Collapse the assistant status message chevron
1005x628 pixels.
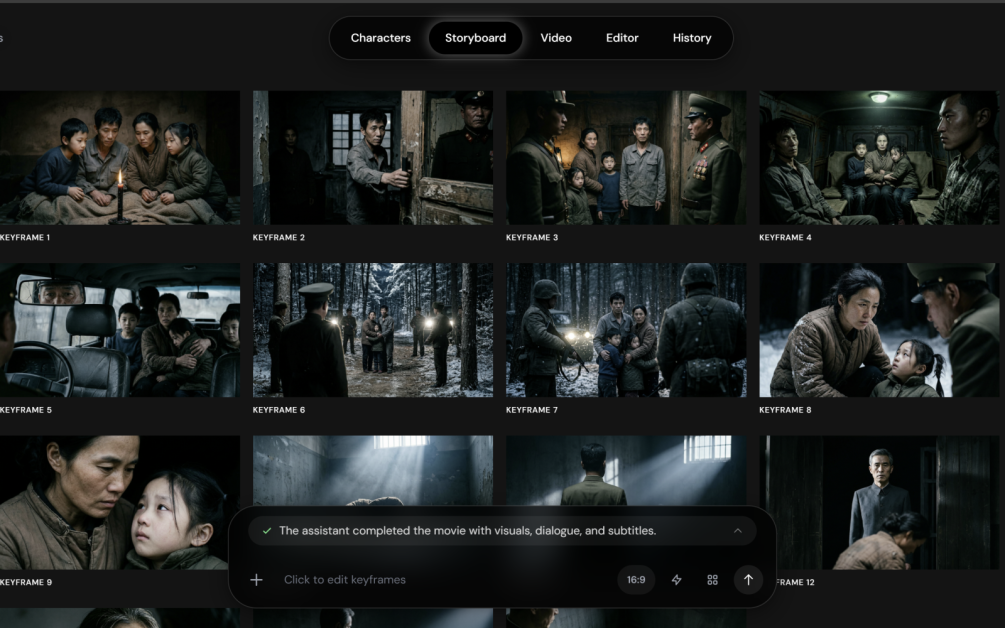(738, 531)
